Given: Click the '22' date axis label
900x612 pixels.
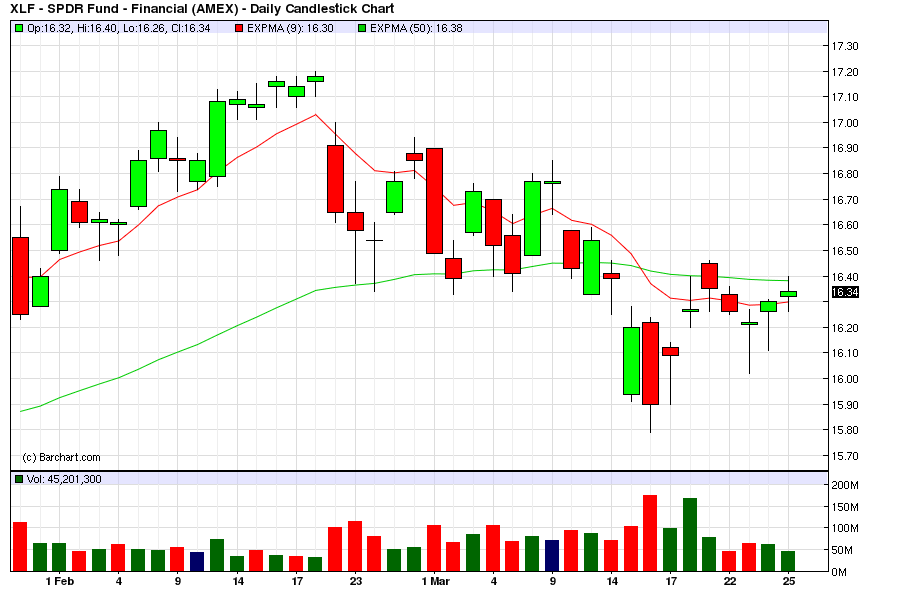Looking at the screenshot, I should 730,582.
